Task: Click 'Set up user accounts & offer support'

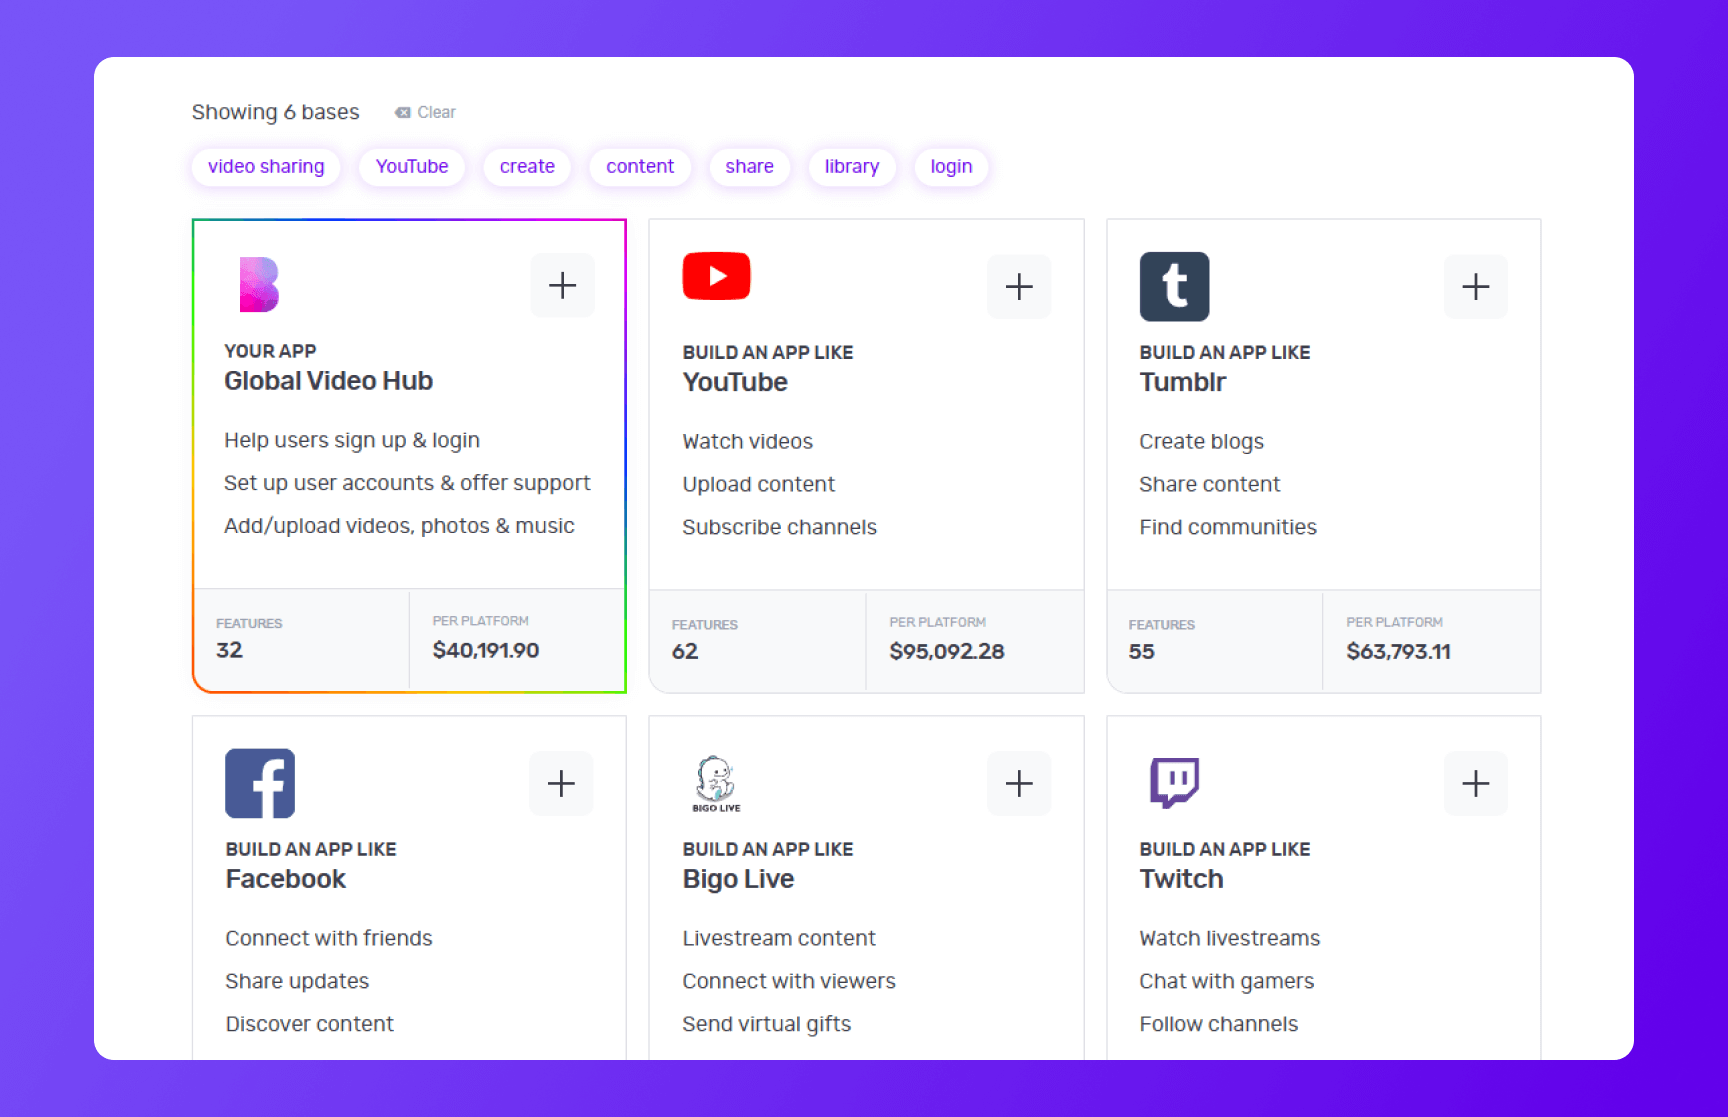Action: (x=407, y=483)
